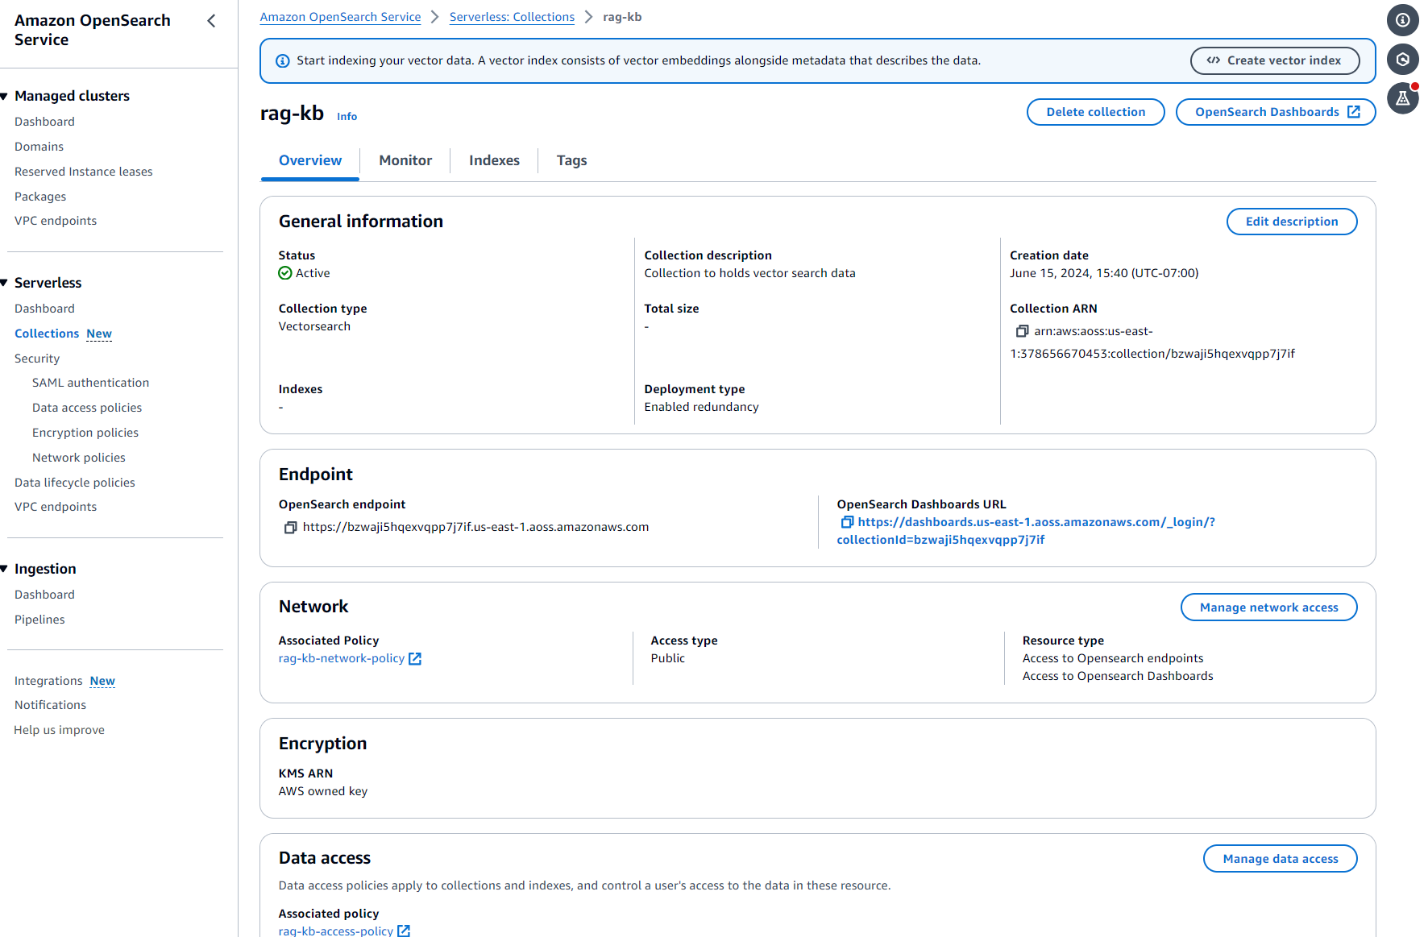Launch OpenSearch Dashboards from the header button
Screen dimensions: 1428x937
click(1276, 112)
